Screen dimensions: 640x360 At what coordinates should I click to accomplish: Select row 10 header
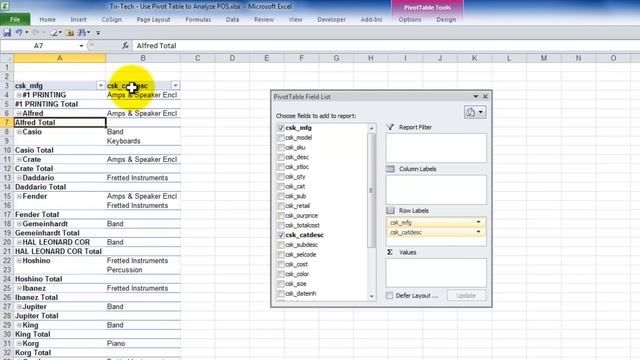point(7,150)
